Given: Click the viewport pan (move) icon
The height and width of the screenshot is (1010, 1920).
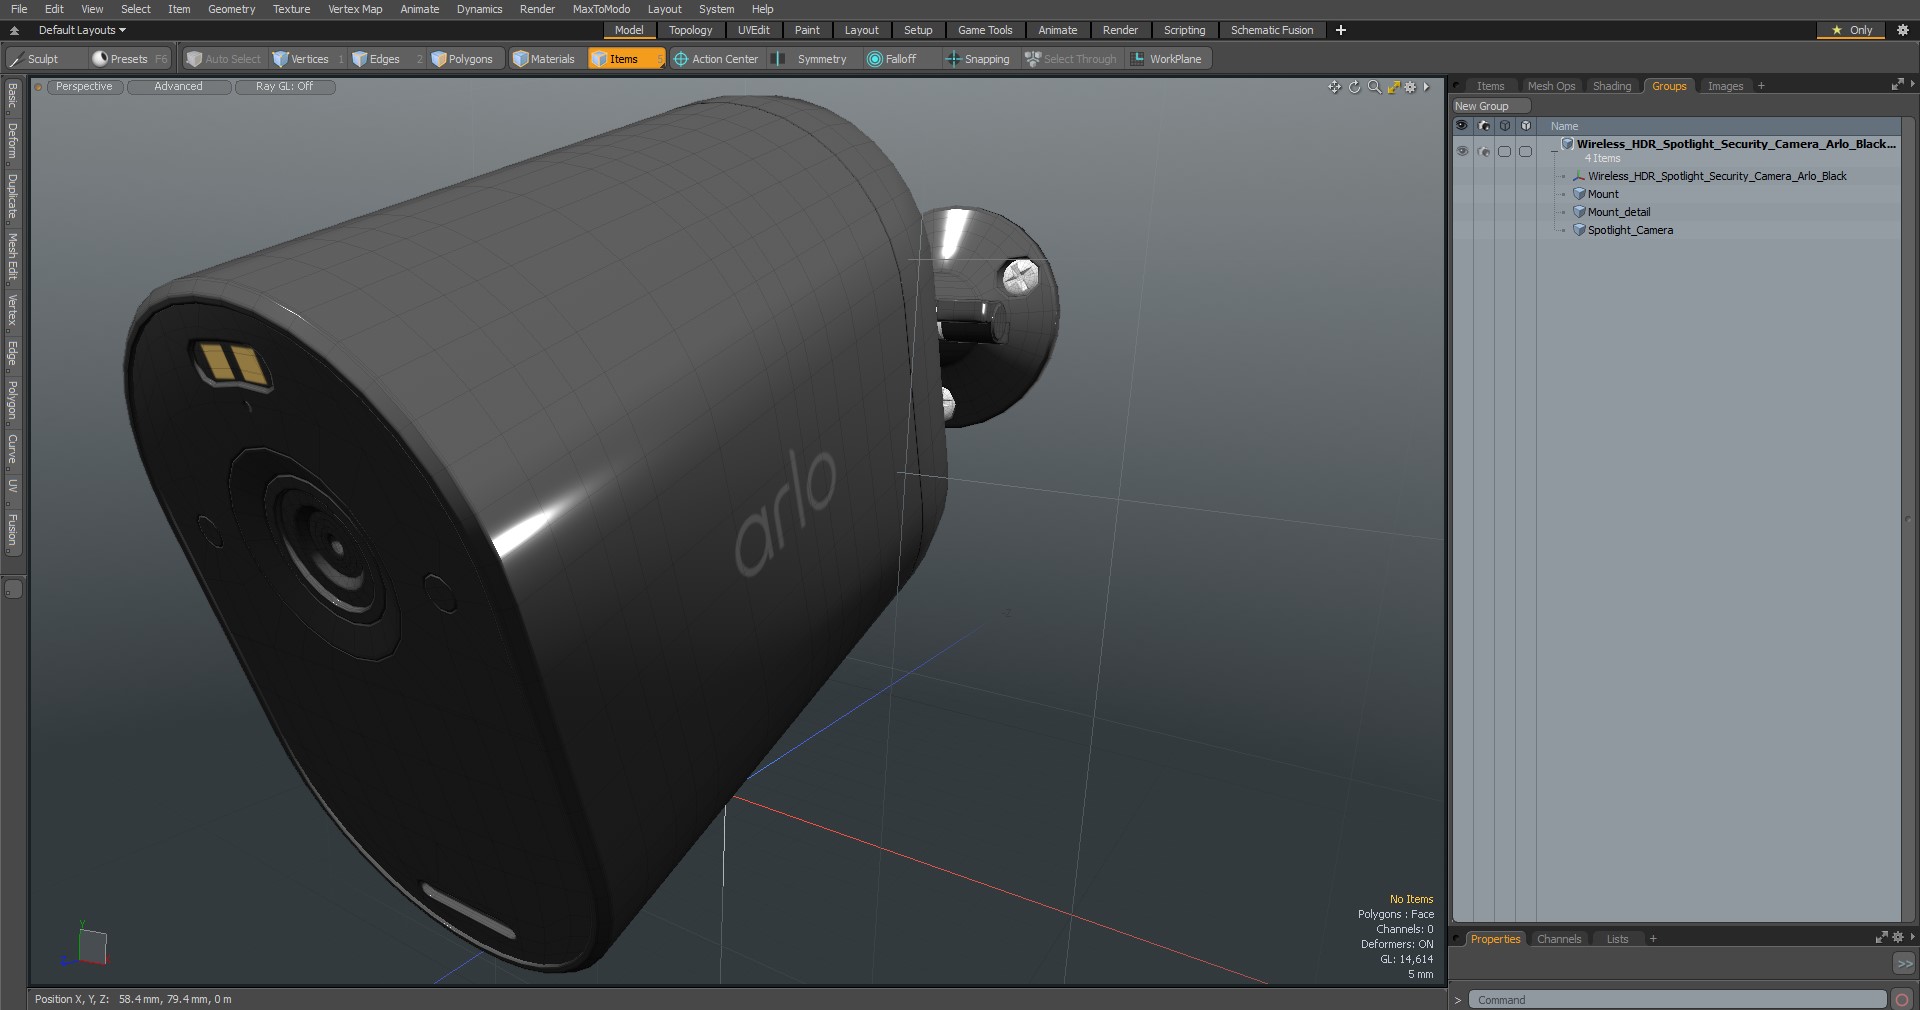Looking at the screenshot, I should coord(1334,87).
